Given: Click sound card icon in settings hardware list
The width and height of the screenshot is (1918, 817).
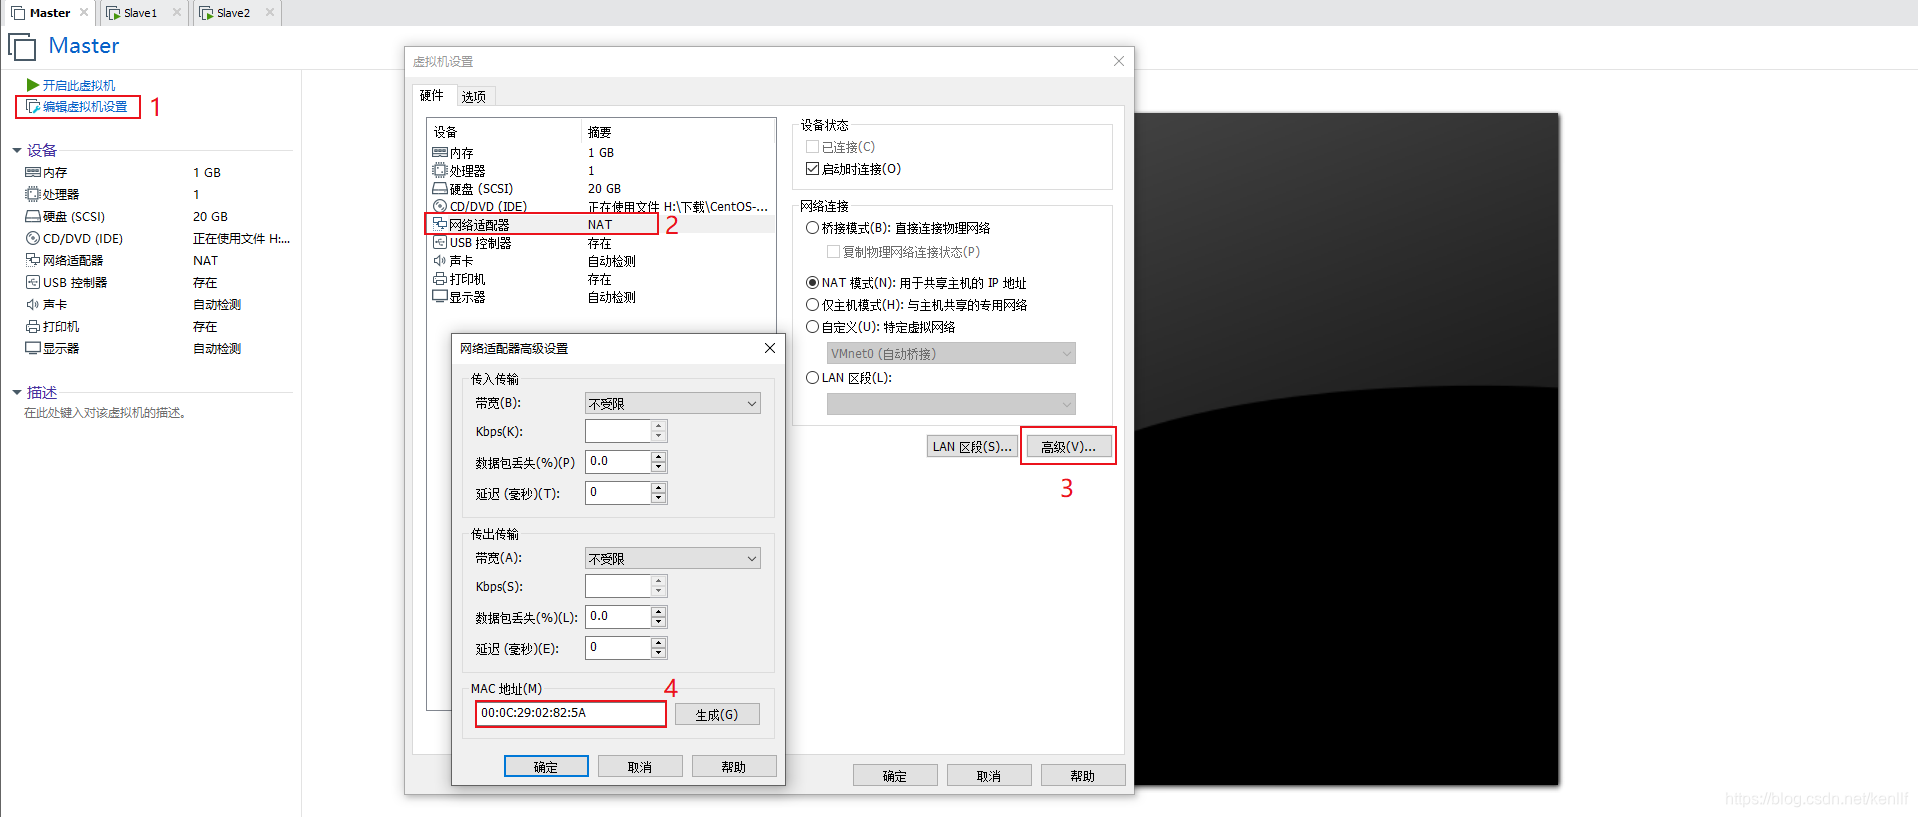Looking at the screenshot, I should point(440,260).
